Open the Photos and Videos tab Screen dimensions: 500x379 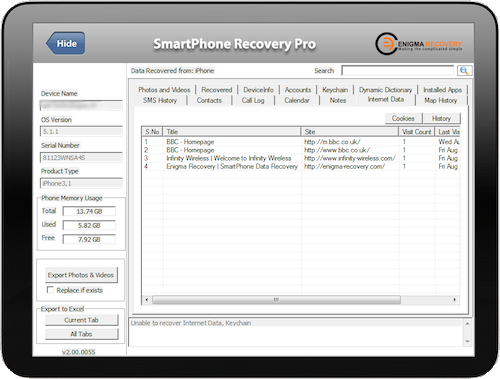[x=164, y=90]
